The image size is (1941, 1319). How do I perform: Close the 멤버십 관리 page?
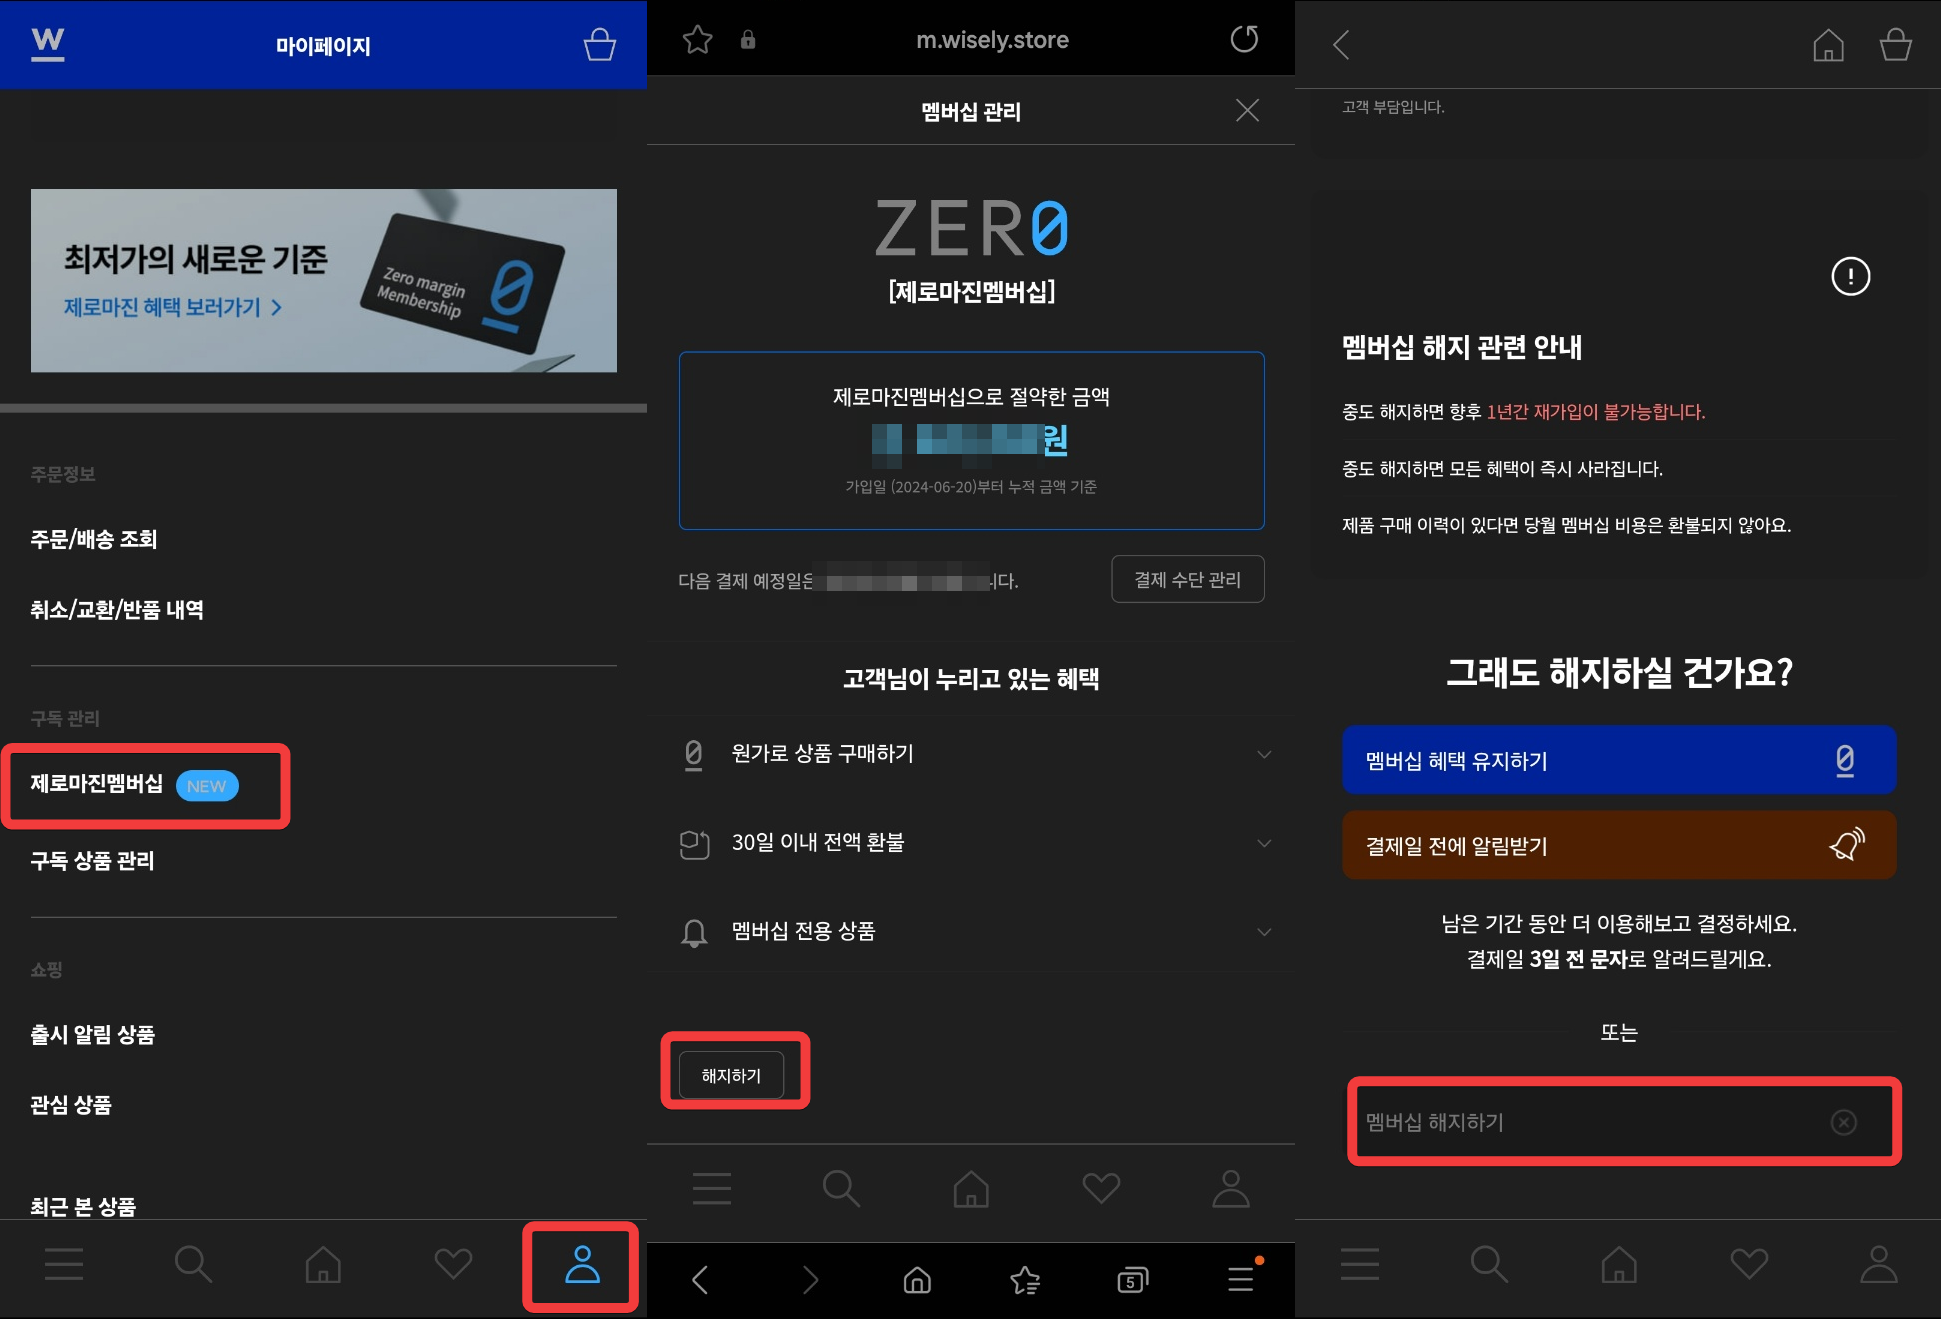click(1247, 110)
